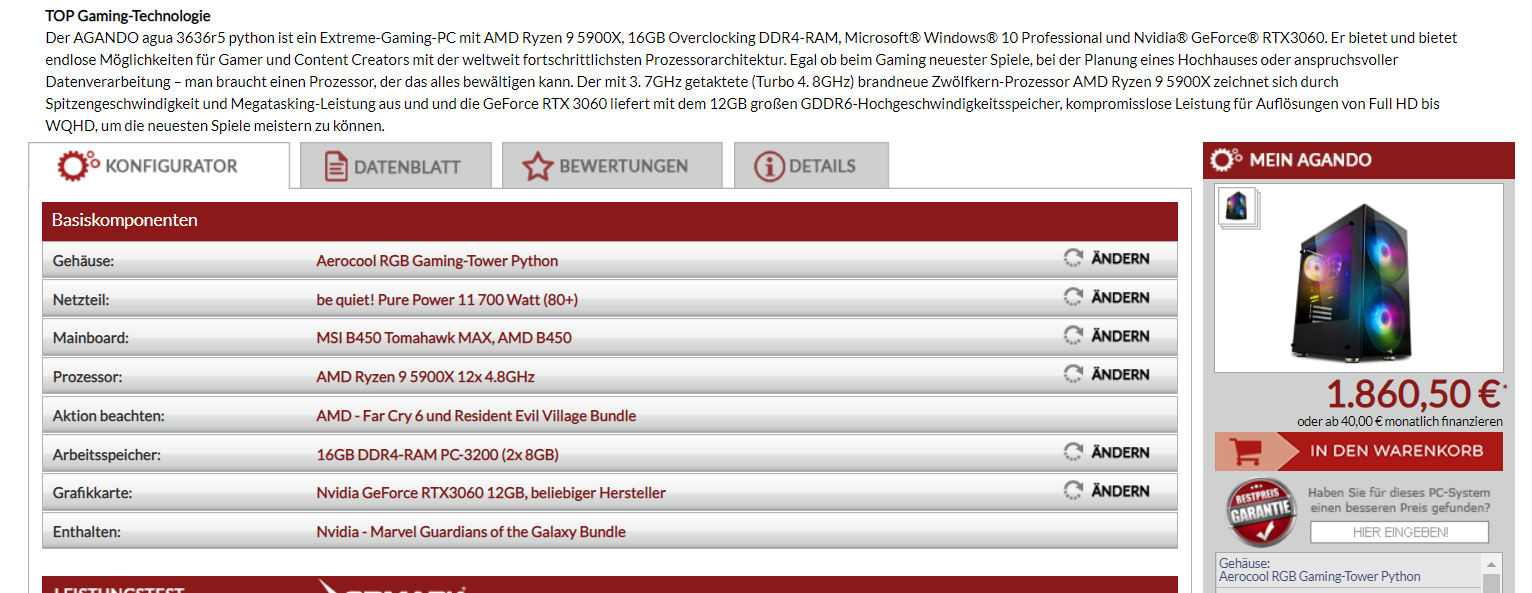
Task: Click the info icon on Details tab
Action: coord(769,166)
